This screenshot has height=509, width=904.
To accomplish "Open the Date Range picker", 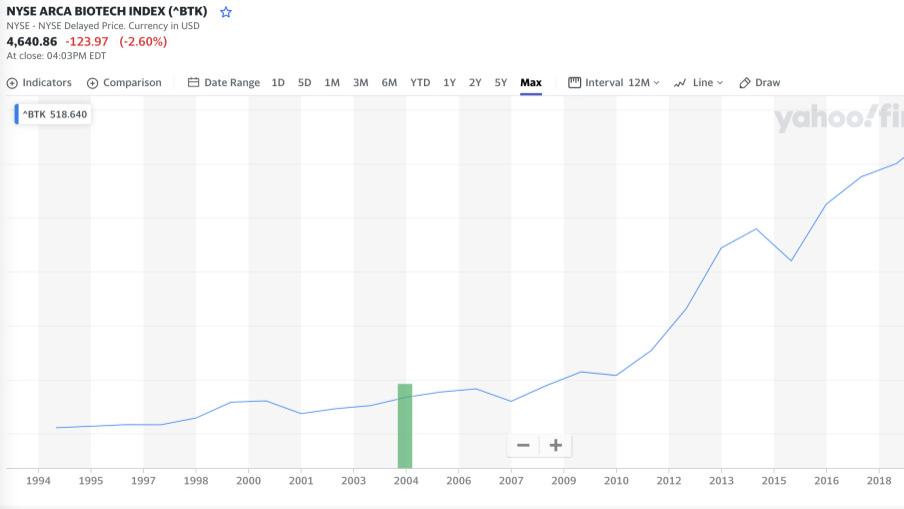I will (x=232, y=82).
